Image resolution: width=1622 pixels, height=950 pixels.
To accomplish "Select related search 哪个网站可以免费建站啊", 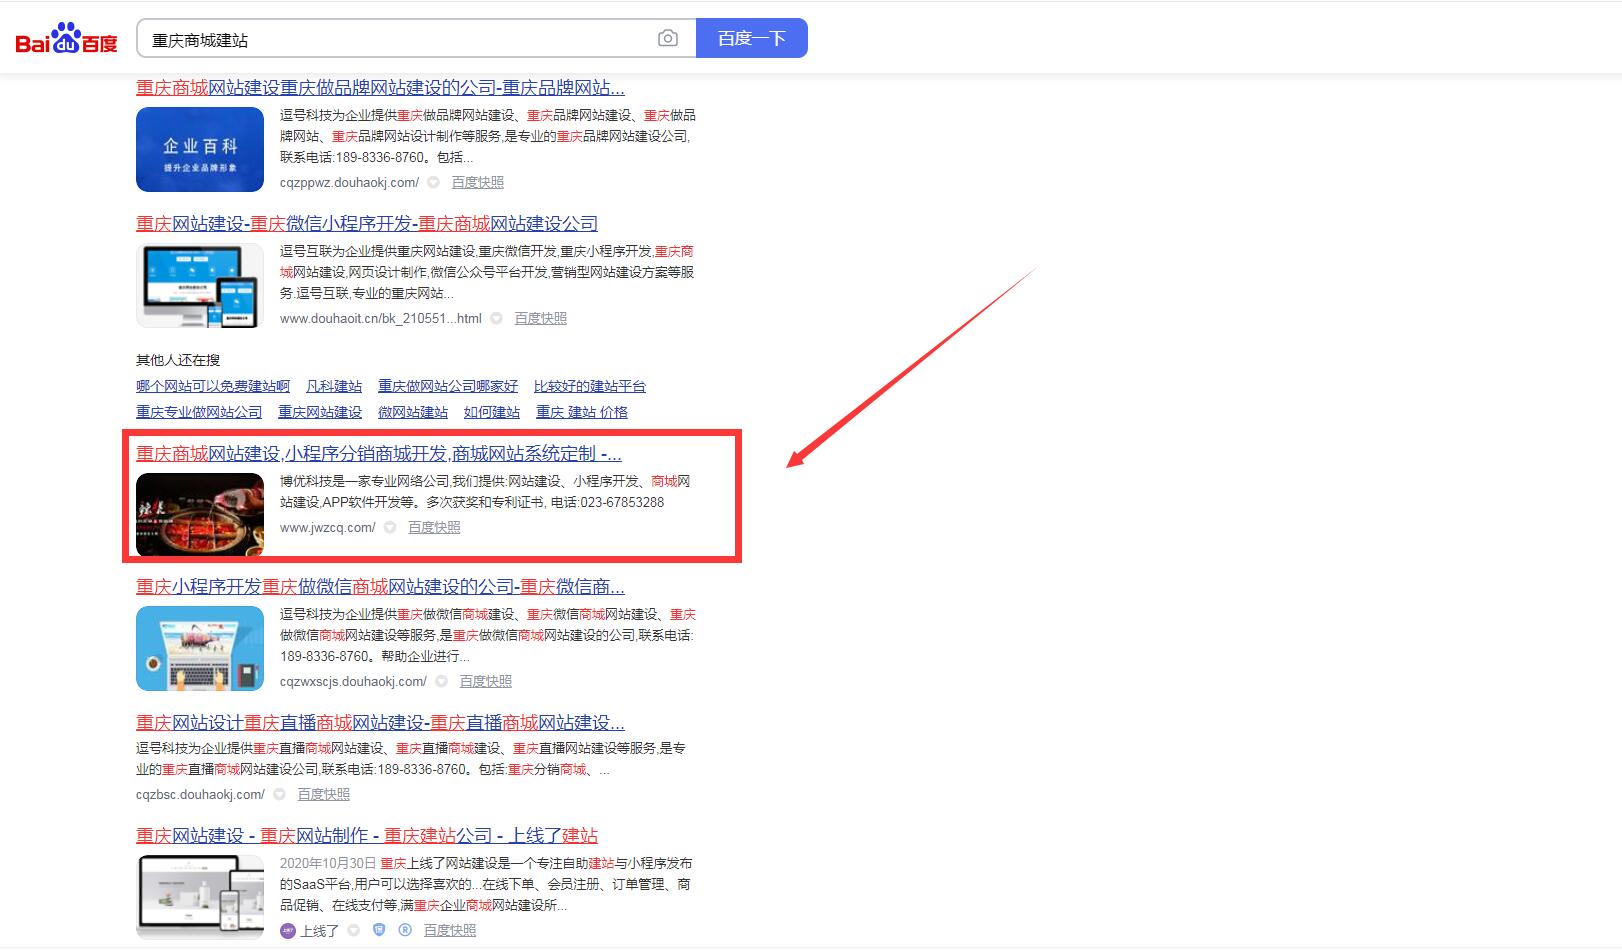I will (x=213, y=387).
